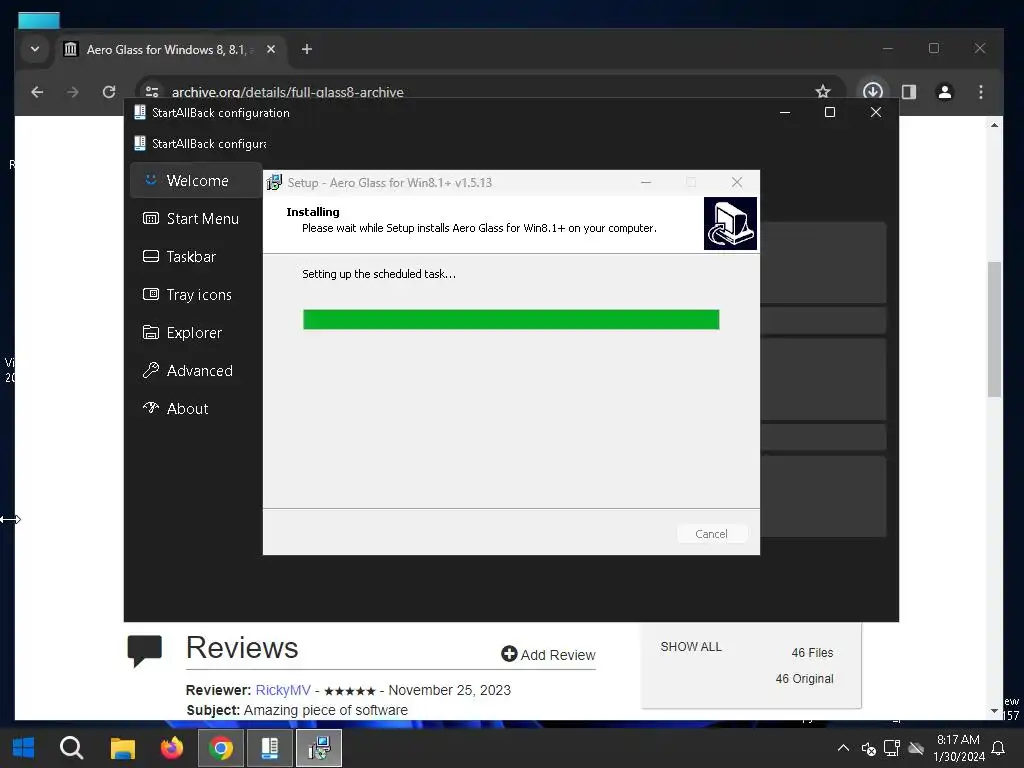
Task: Cancel the Aero Glass installation
Action: coord(711,534)
